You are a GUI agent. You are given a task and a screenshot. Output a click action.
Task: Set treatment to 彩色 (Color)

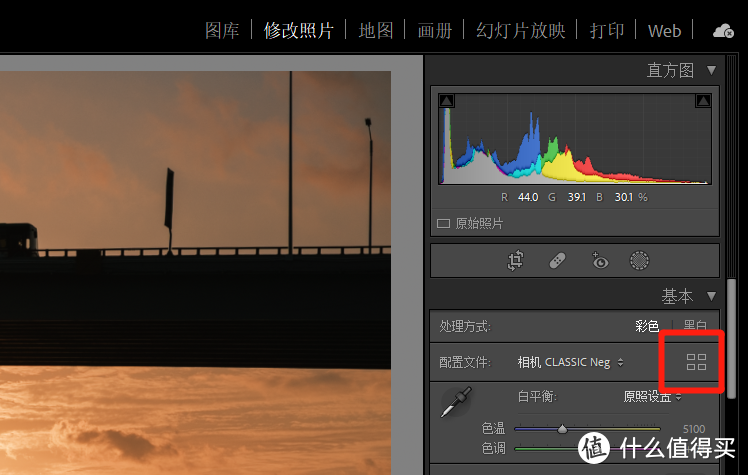click(647, 326)
